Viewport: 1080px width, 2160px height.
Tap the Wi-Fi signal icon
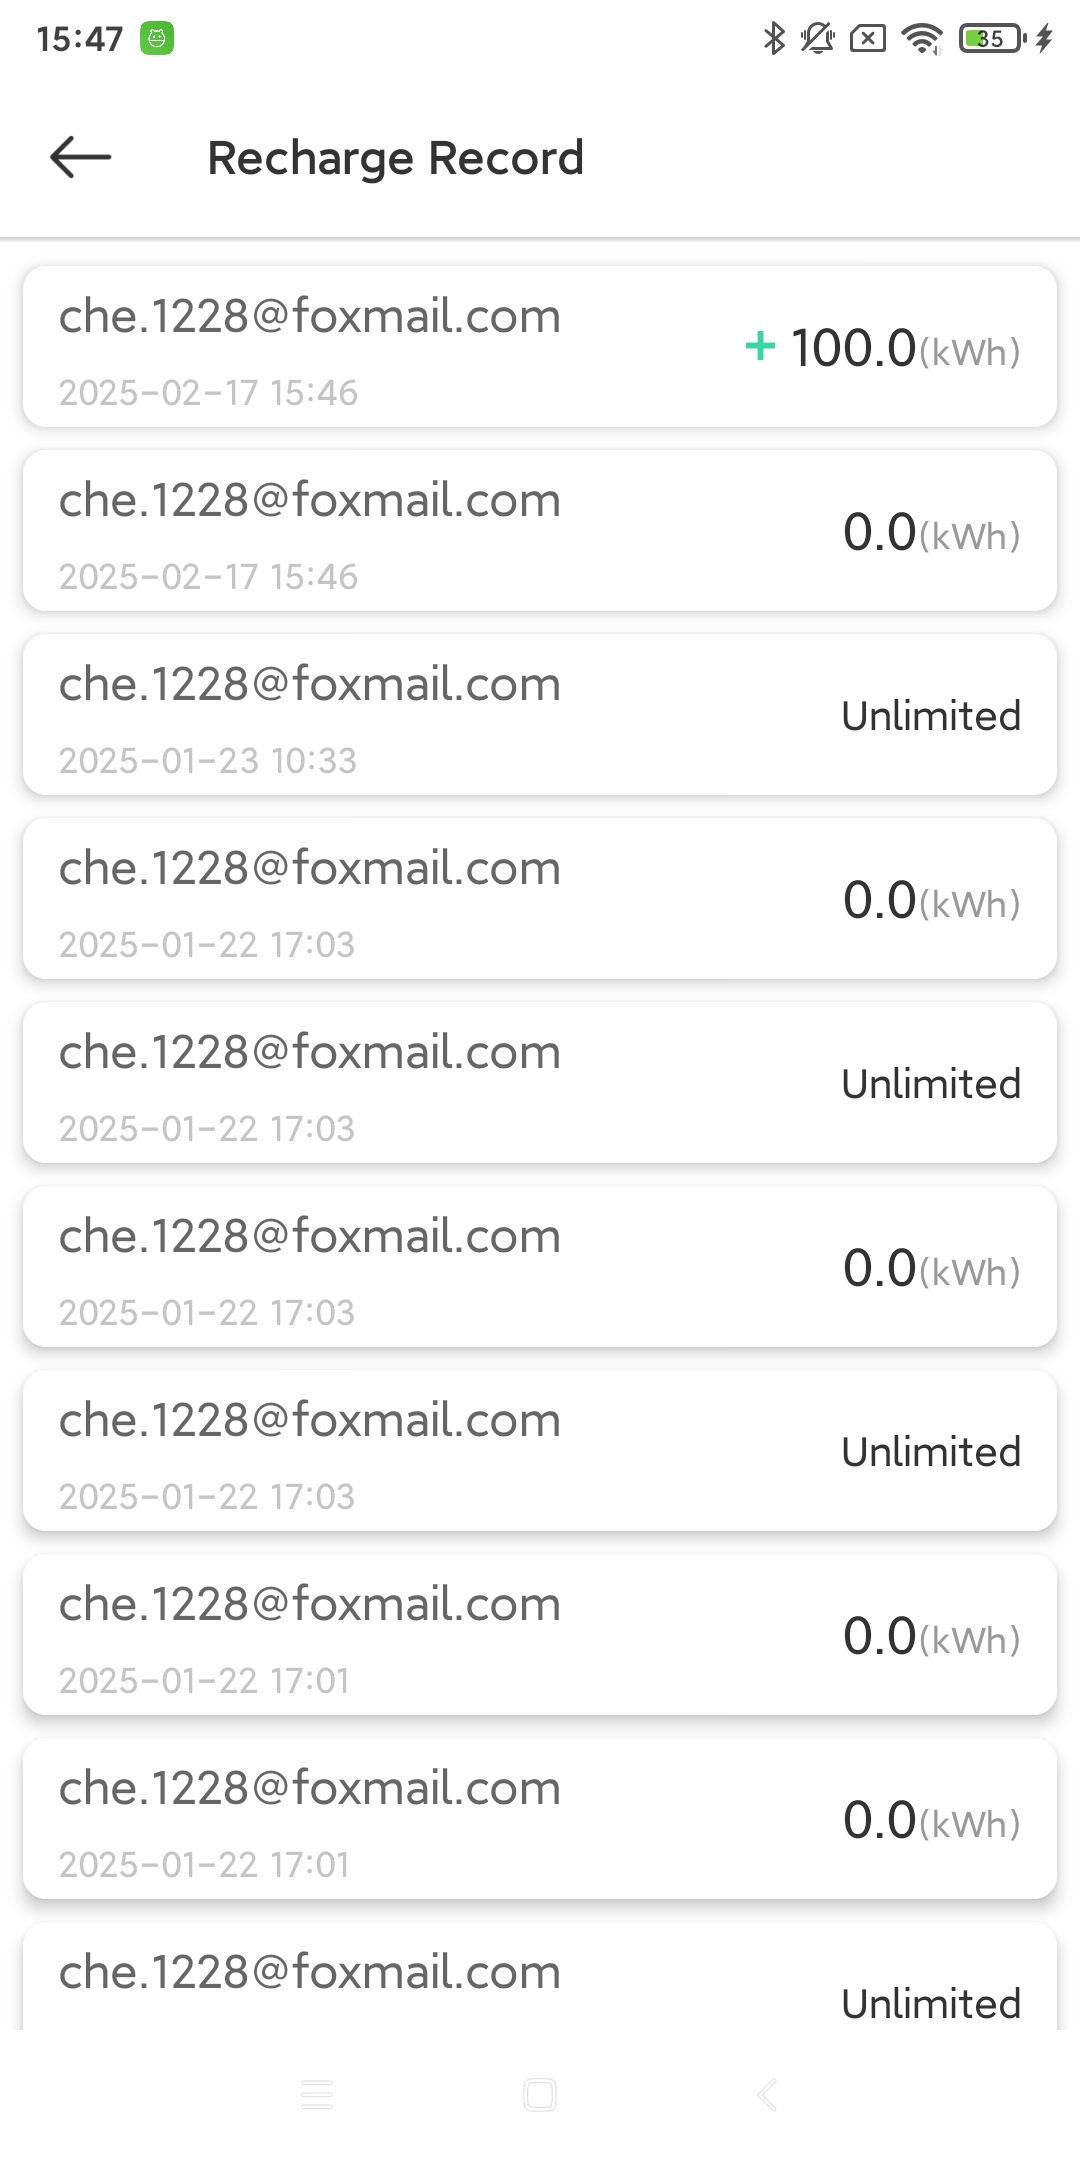(x=922, y=39)
